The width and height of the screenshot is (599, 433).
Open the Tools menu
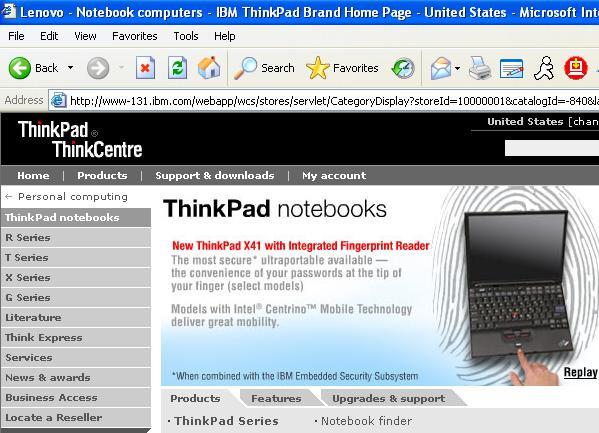[186, 36]
